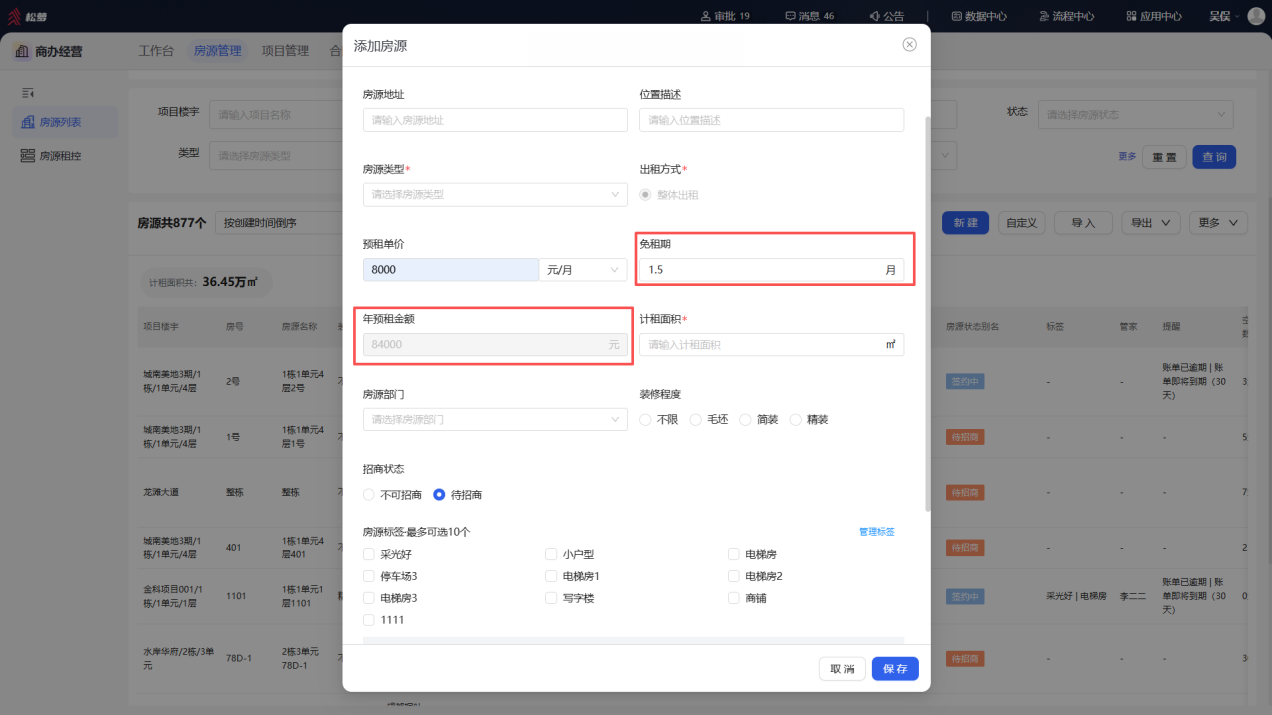Select the 不可招商 radio option
The height and width of the screenshot is (715, 1272).
pyautogui.click(x=369, y=495)
